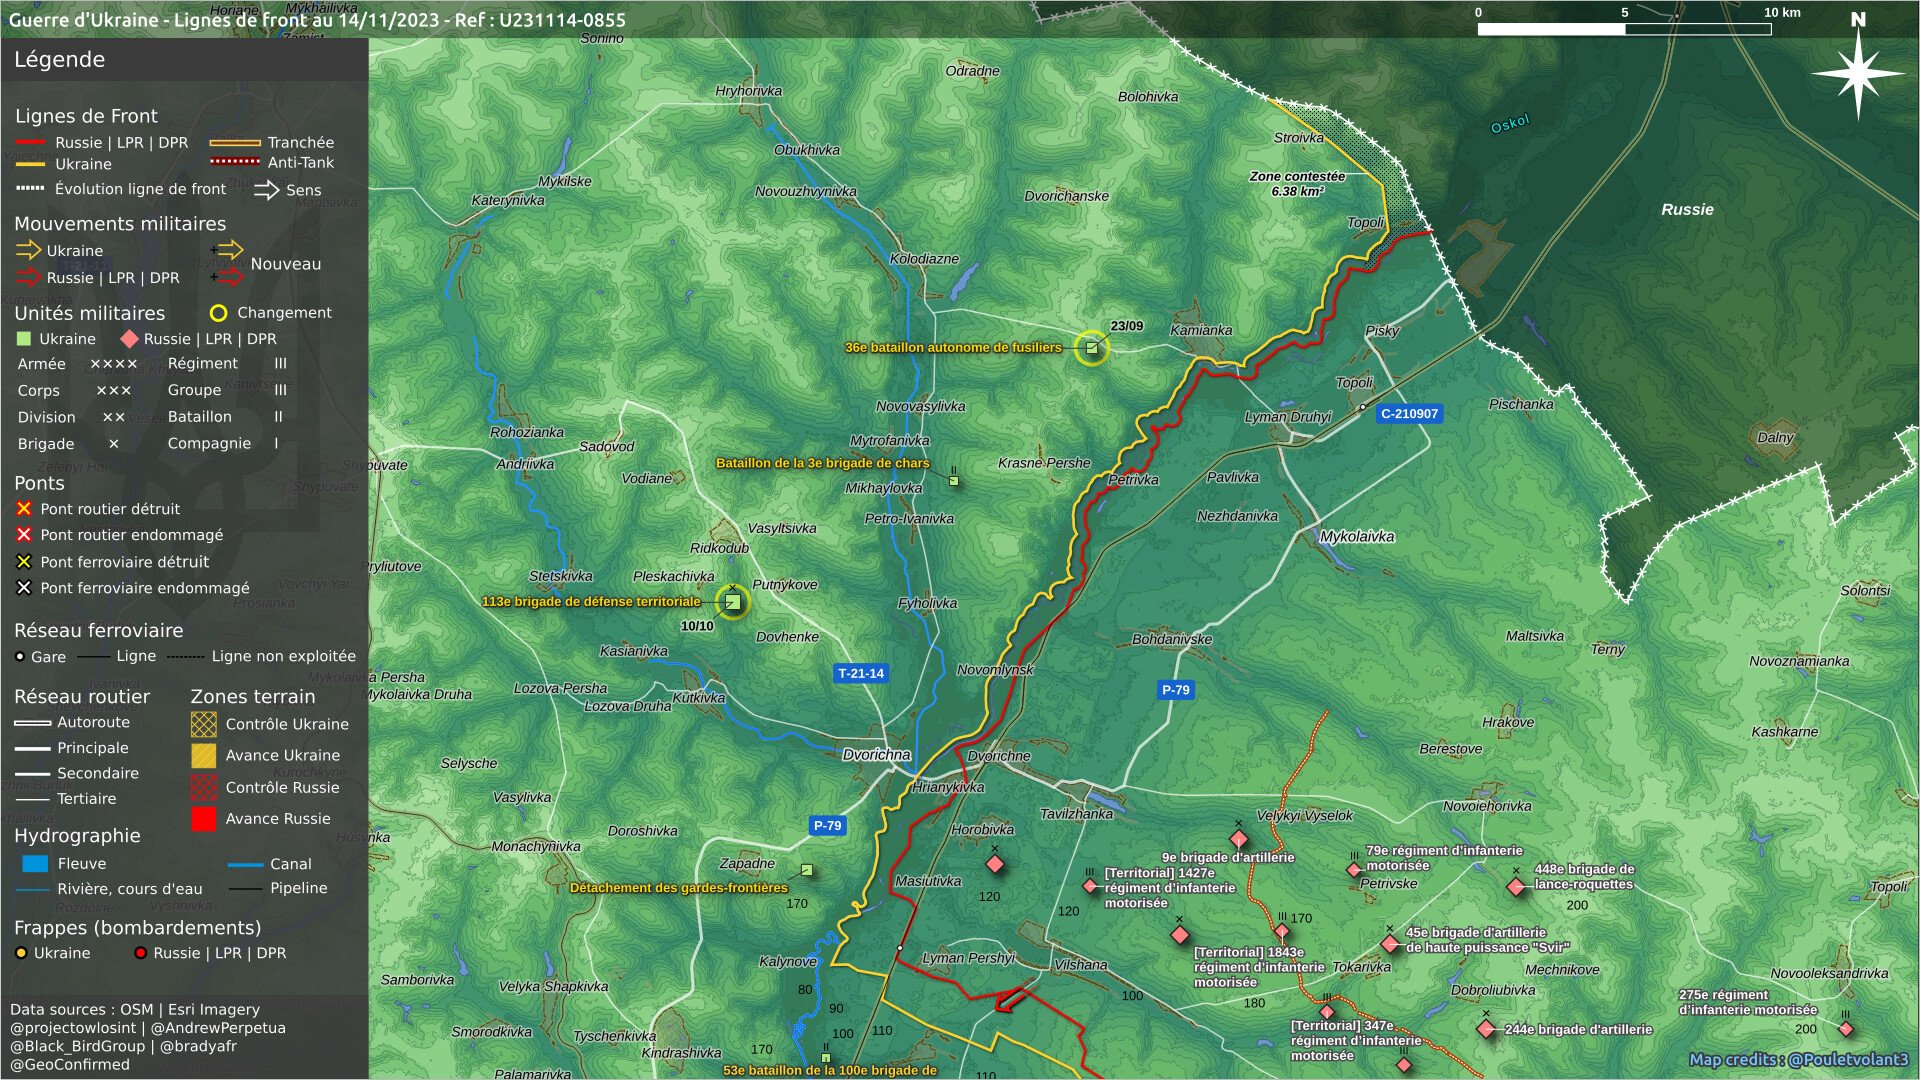Click the Contrôle Ukraine hatched swatch
Screen dimensions: 1920x1080
pos(203,724)
